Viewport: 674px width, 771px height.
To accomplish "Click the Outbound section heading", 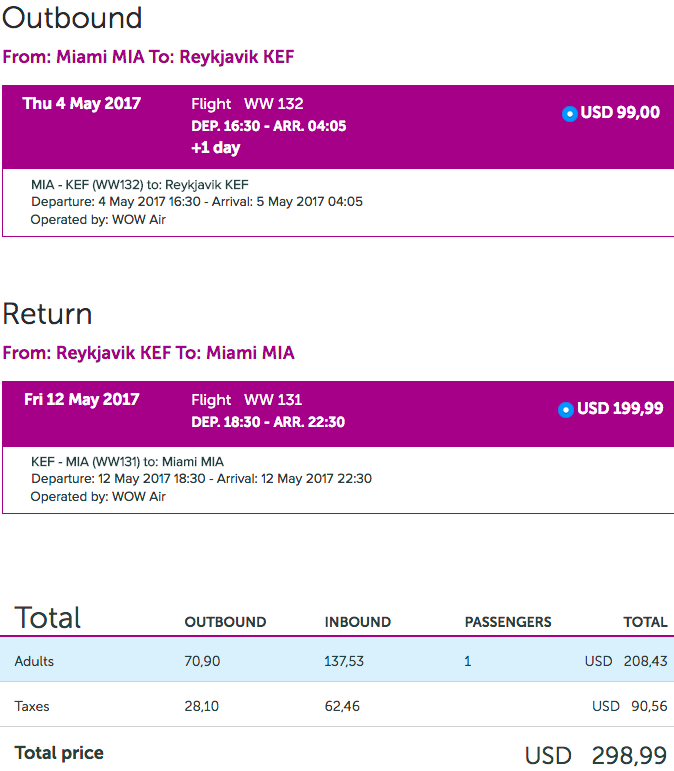I will click(x=72, y=18).
